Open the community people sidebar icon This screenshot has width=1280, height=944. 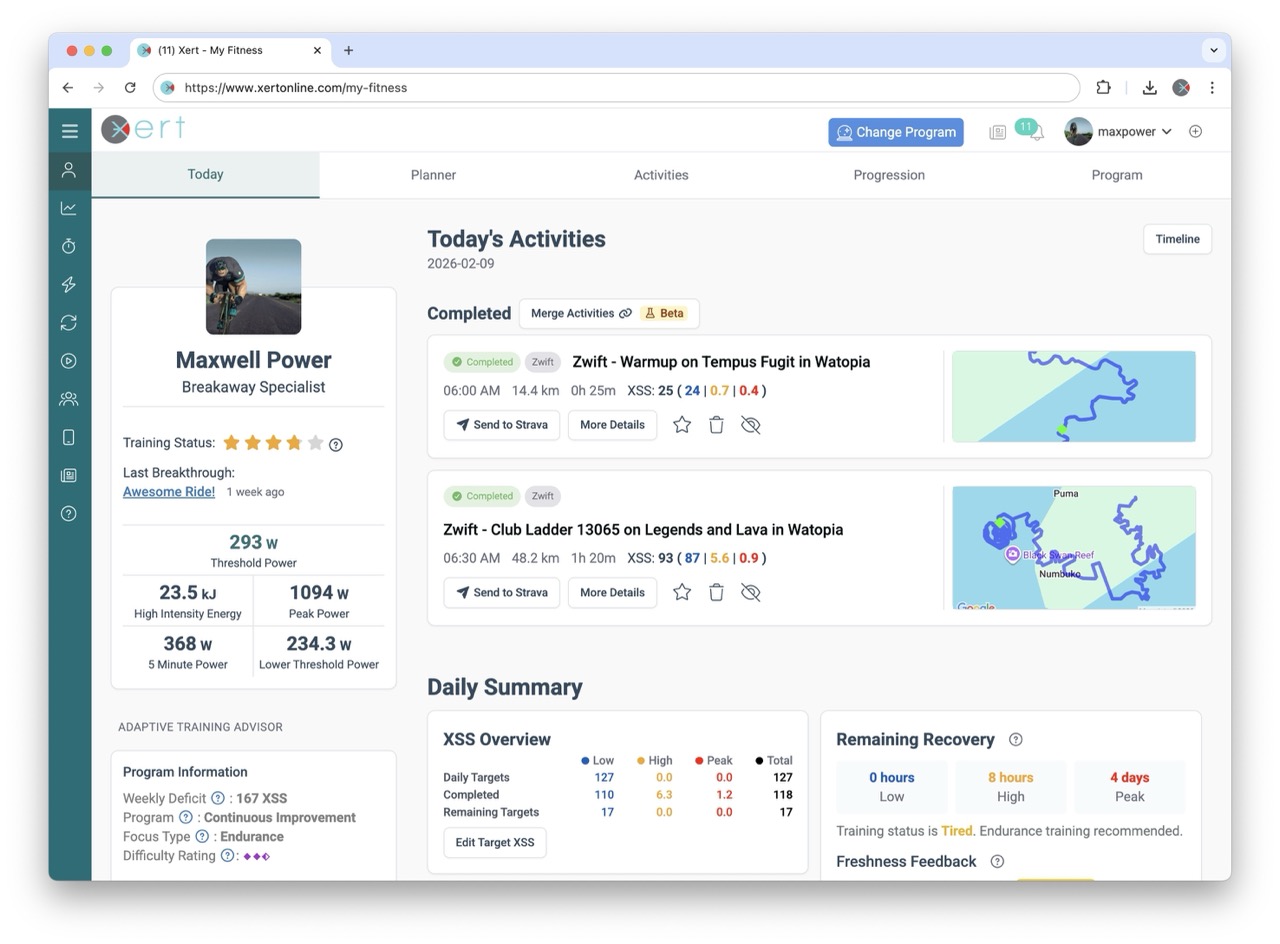(69, 399)
